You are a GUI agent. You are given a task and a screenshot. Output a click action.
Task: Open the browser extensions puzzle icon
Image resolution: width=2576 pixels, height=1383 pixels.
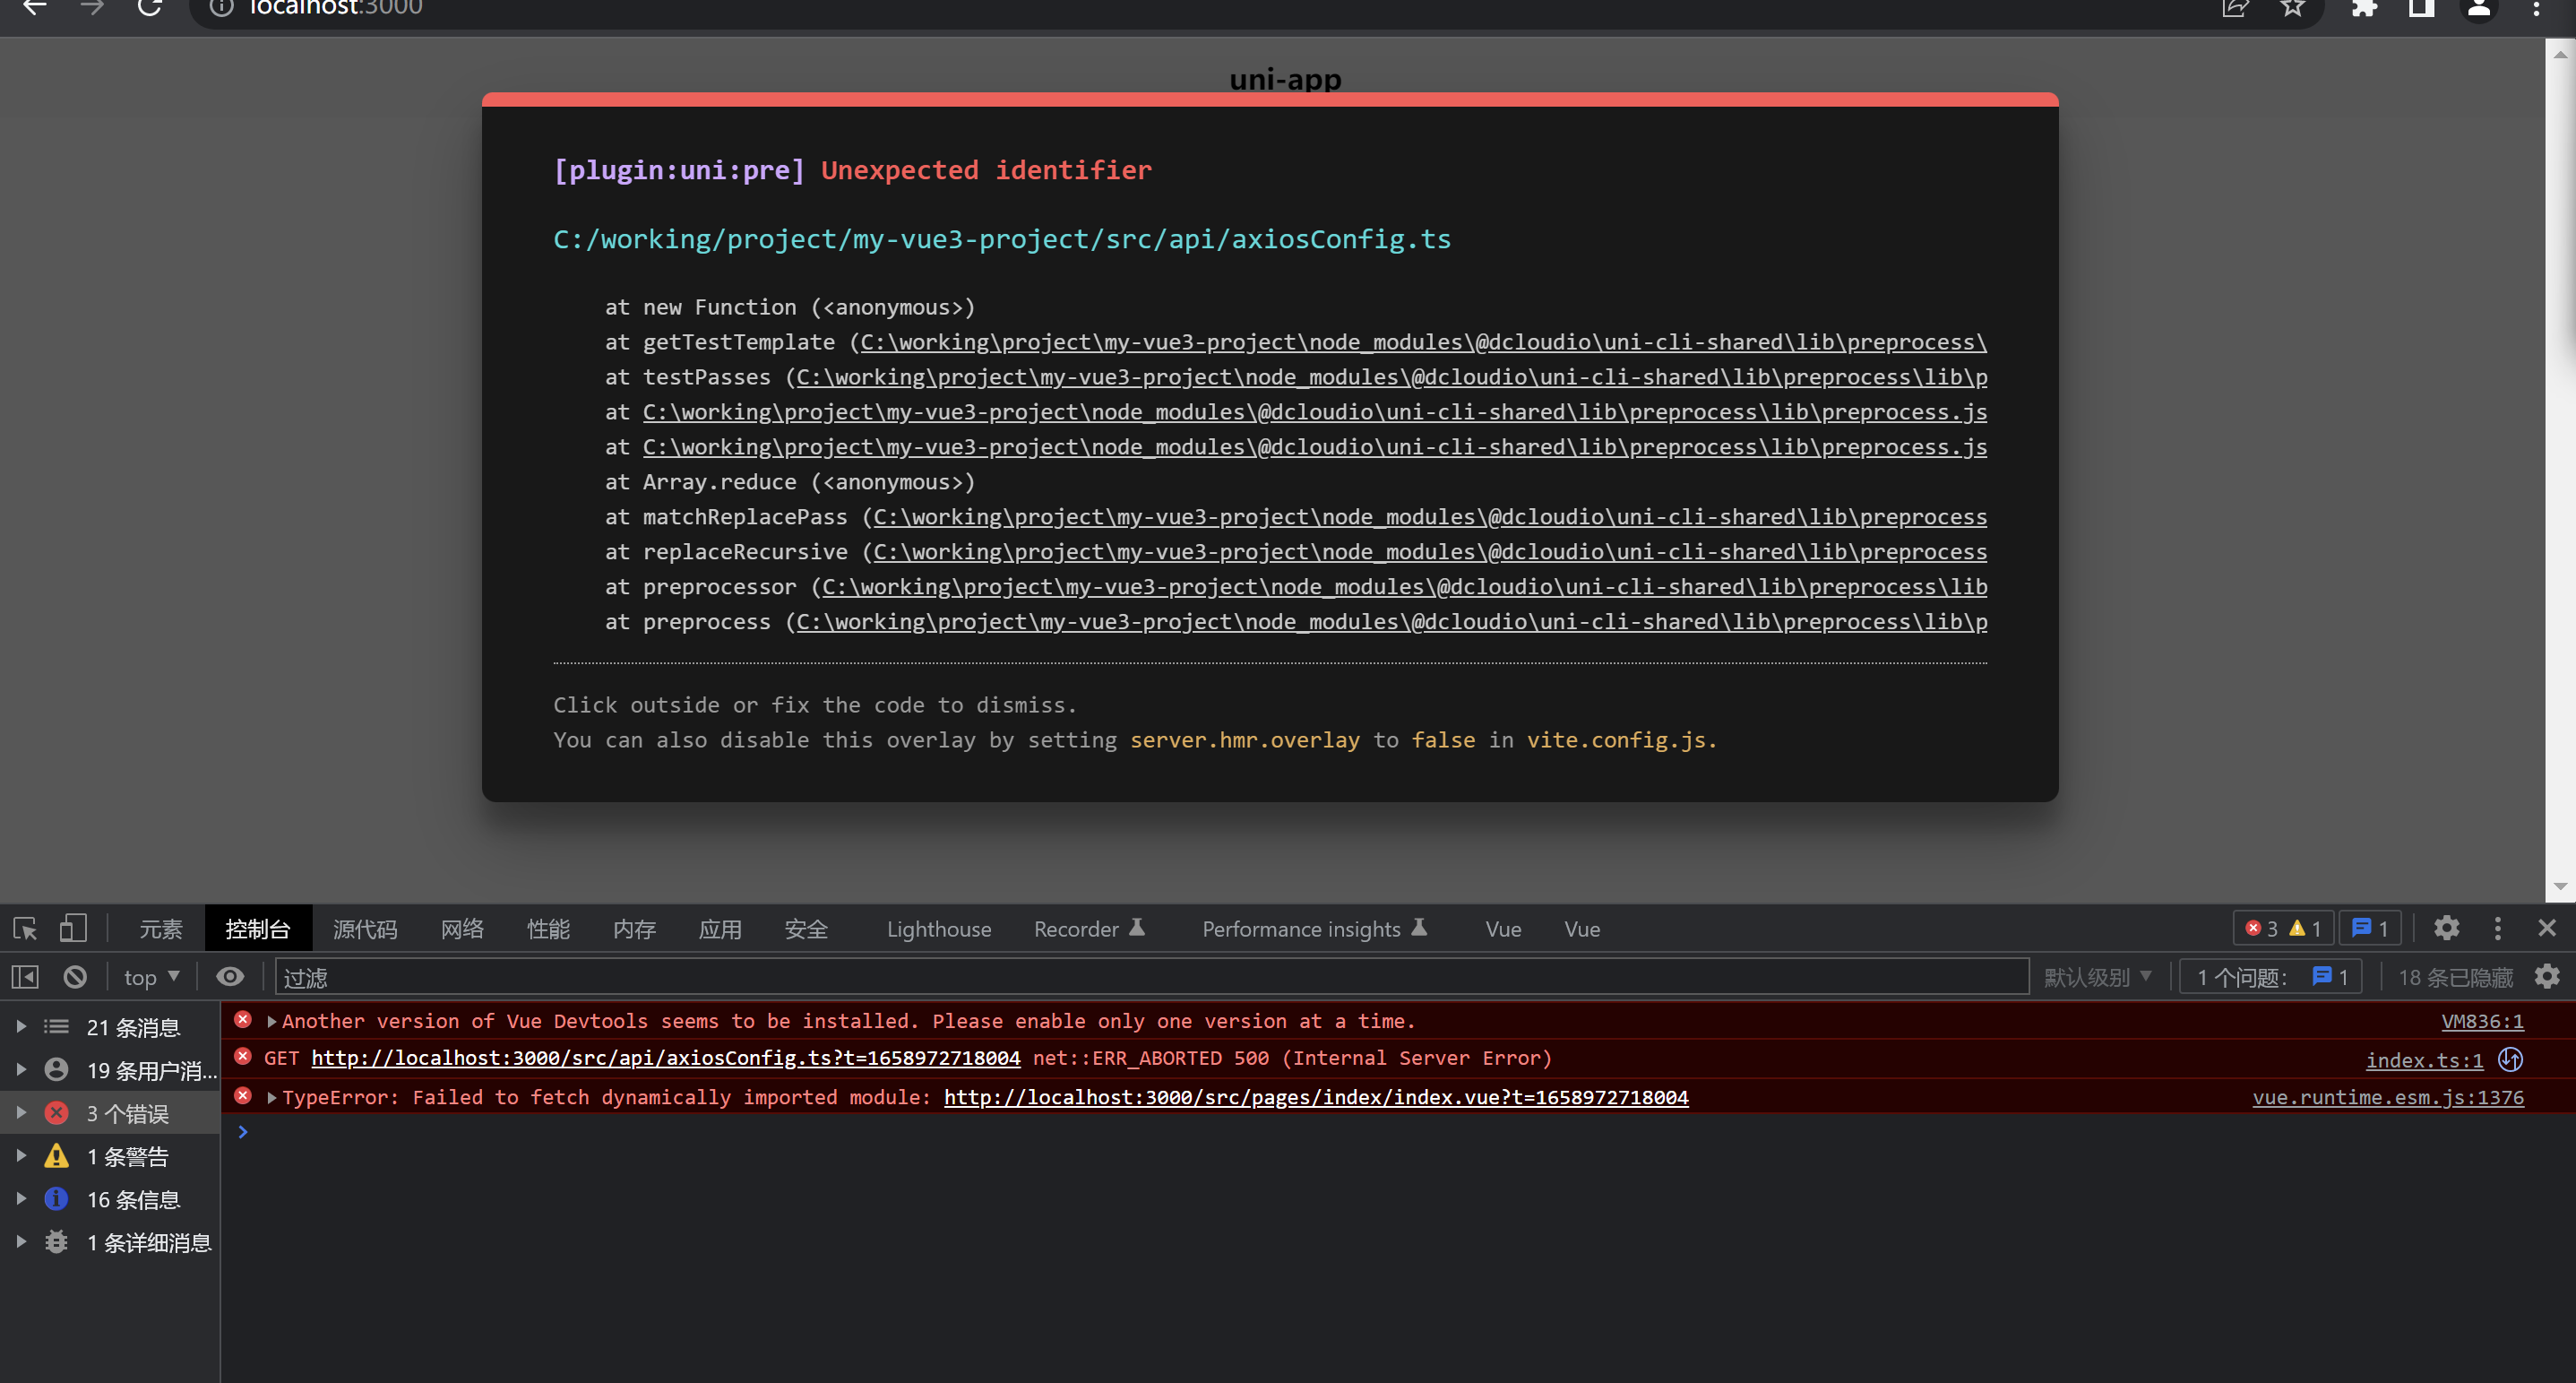[2363, 8]
